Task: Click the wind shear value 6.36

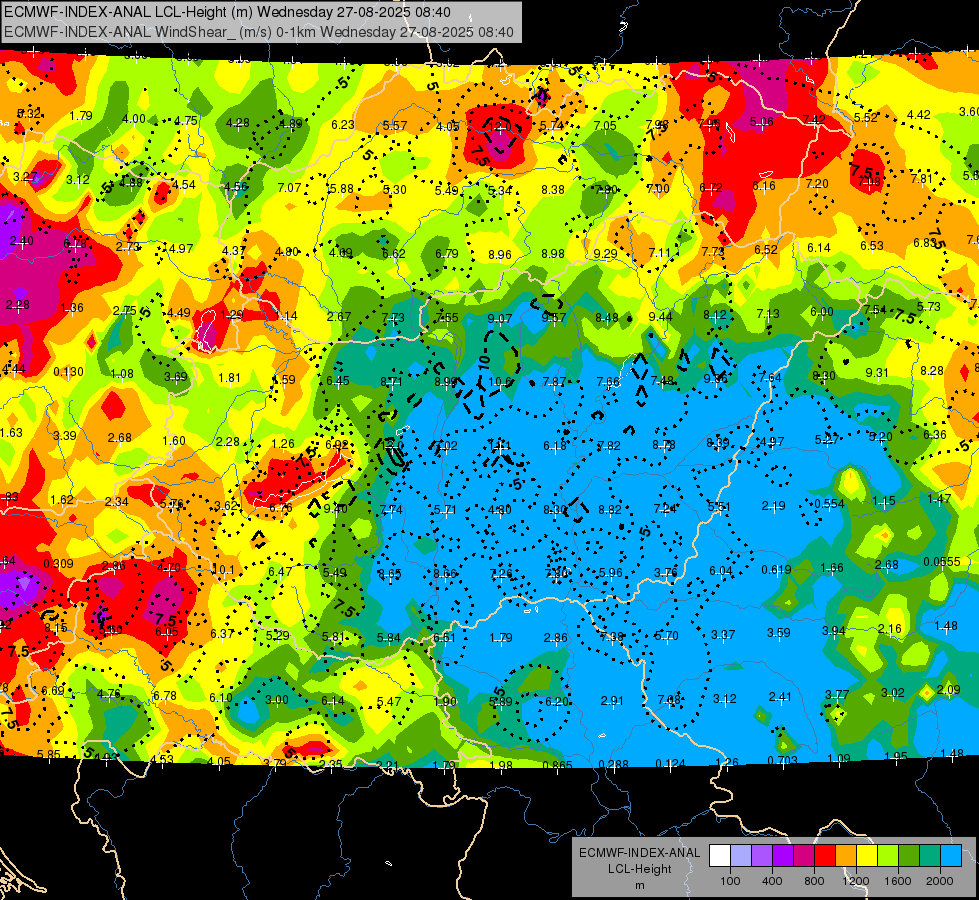Action: [x=935, y=435]
